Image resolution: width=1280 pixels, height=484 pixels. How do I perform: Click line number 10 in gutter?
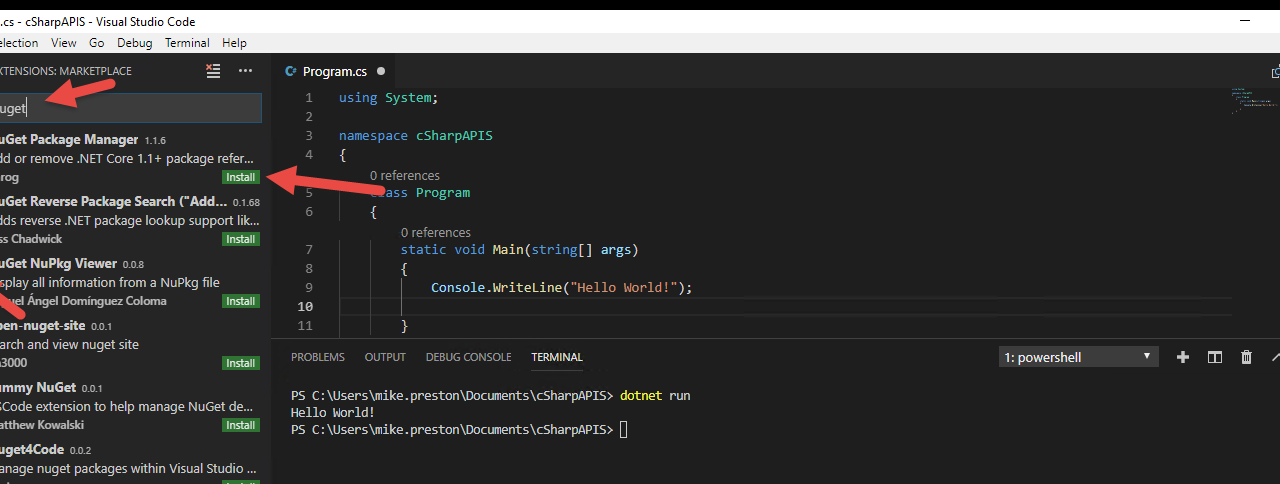(x=305, y=306)
